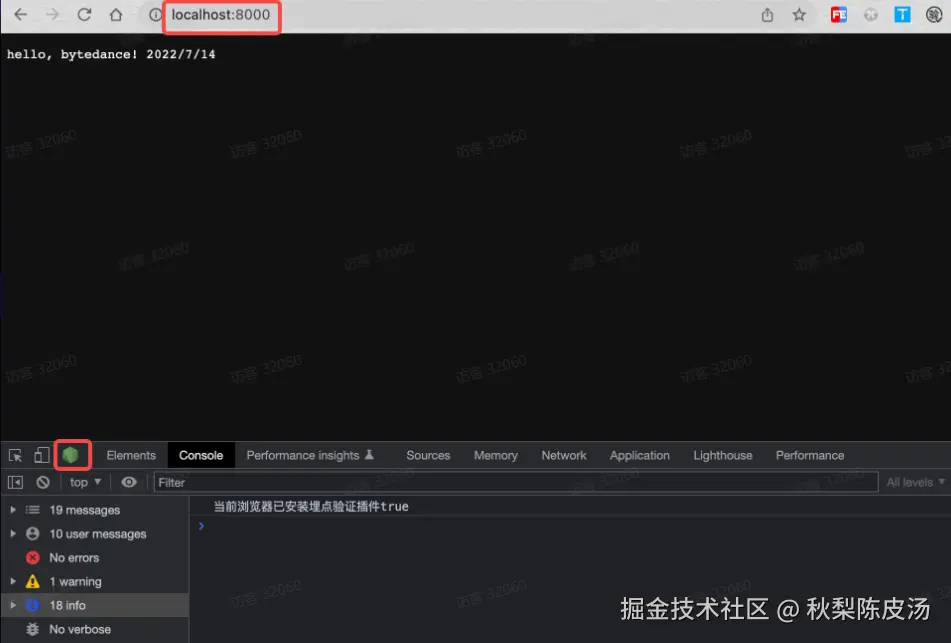Select the 19 messages row
Viewport: 951px width, 643px height.
click(x=95, y=510)
